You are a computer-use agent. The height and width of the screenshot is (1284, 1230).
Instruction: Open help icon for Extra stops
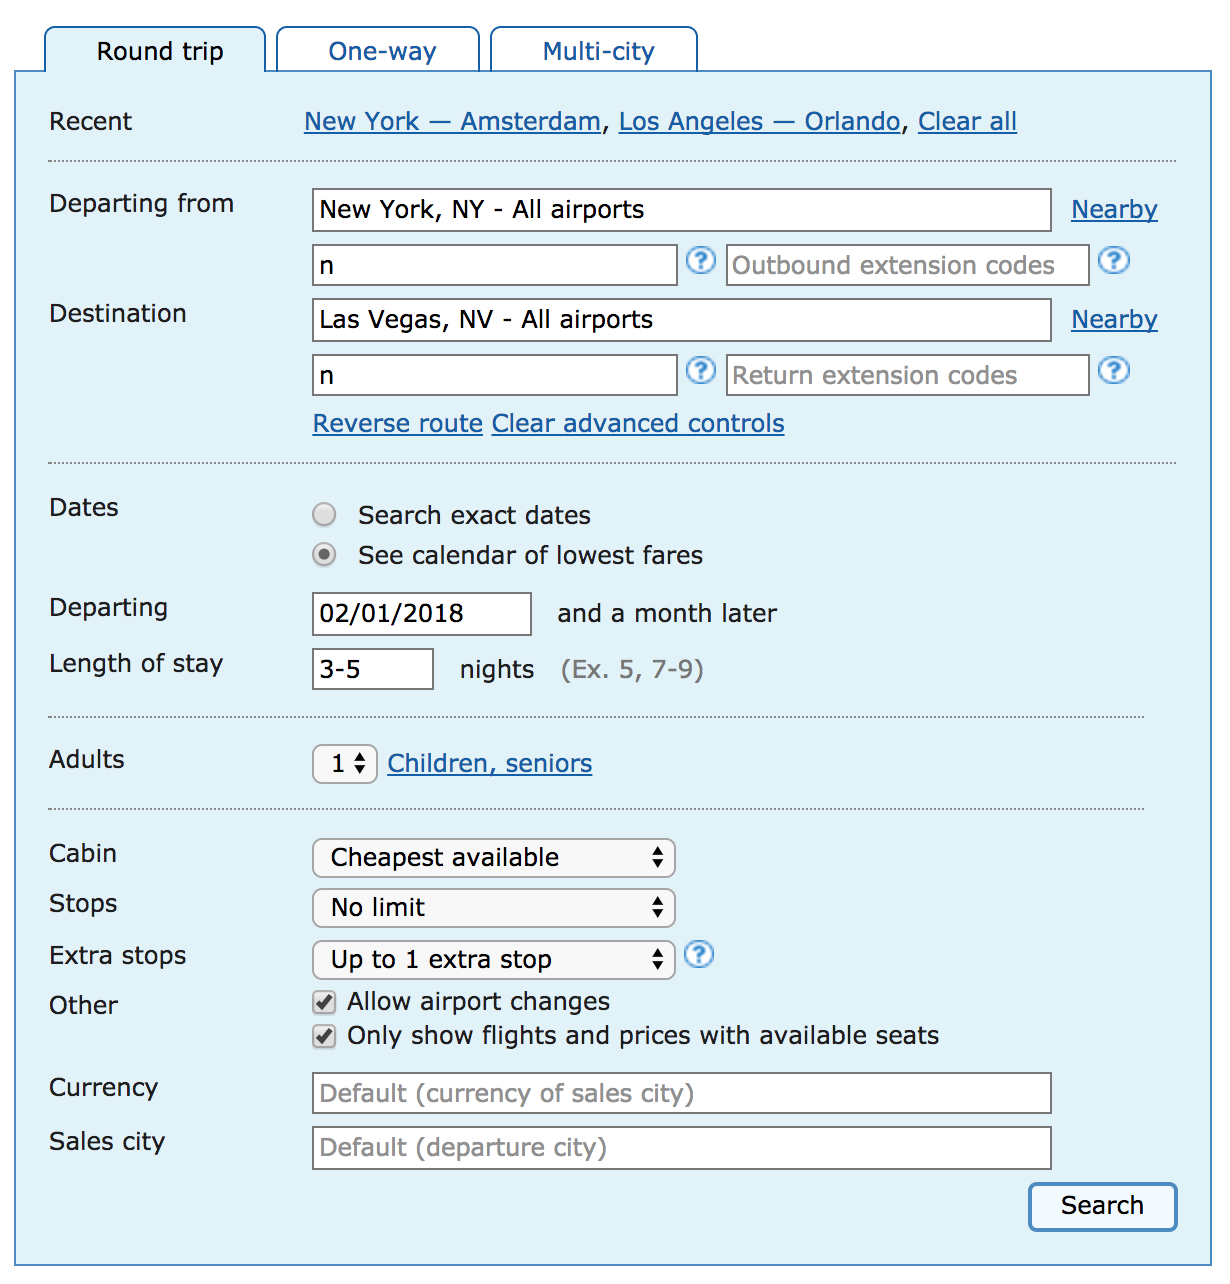(x=699, y=955)
